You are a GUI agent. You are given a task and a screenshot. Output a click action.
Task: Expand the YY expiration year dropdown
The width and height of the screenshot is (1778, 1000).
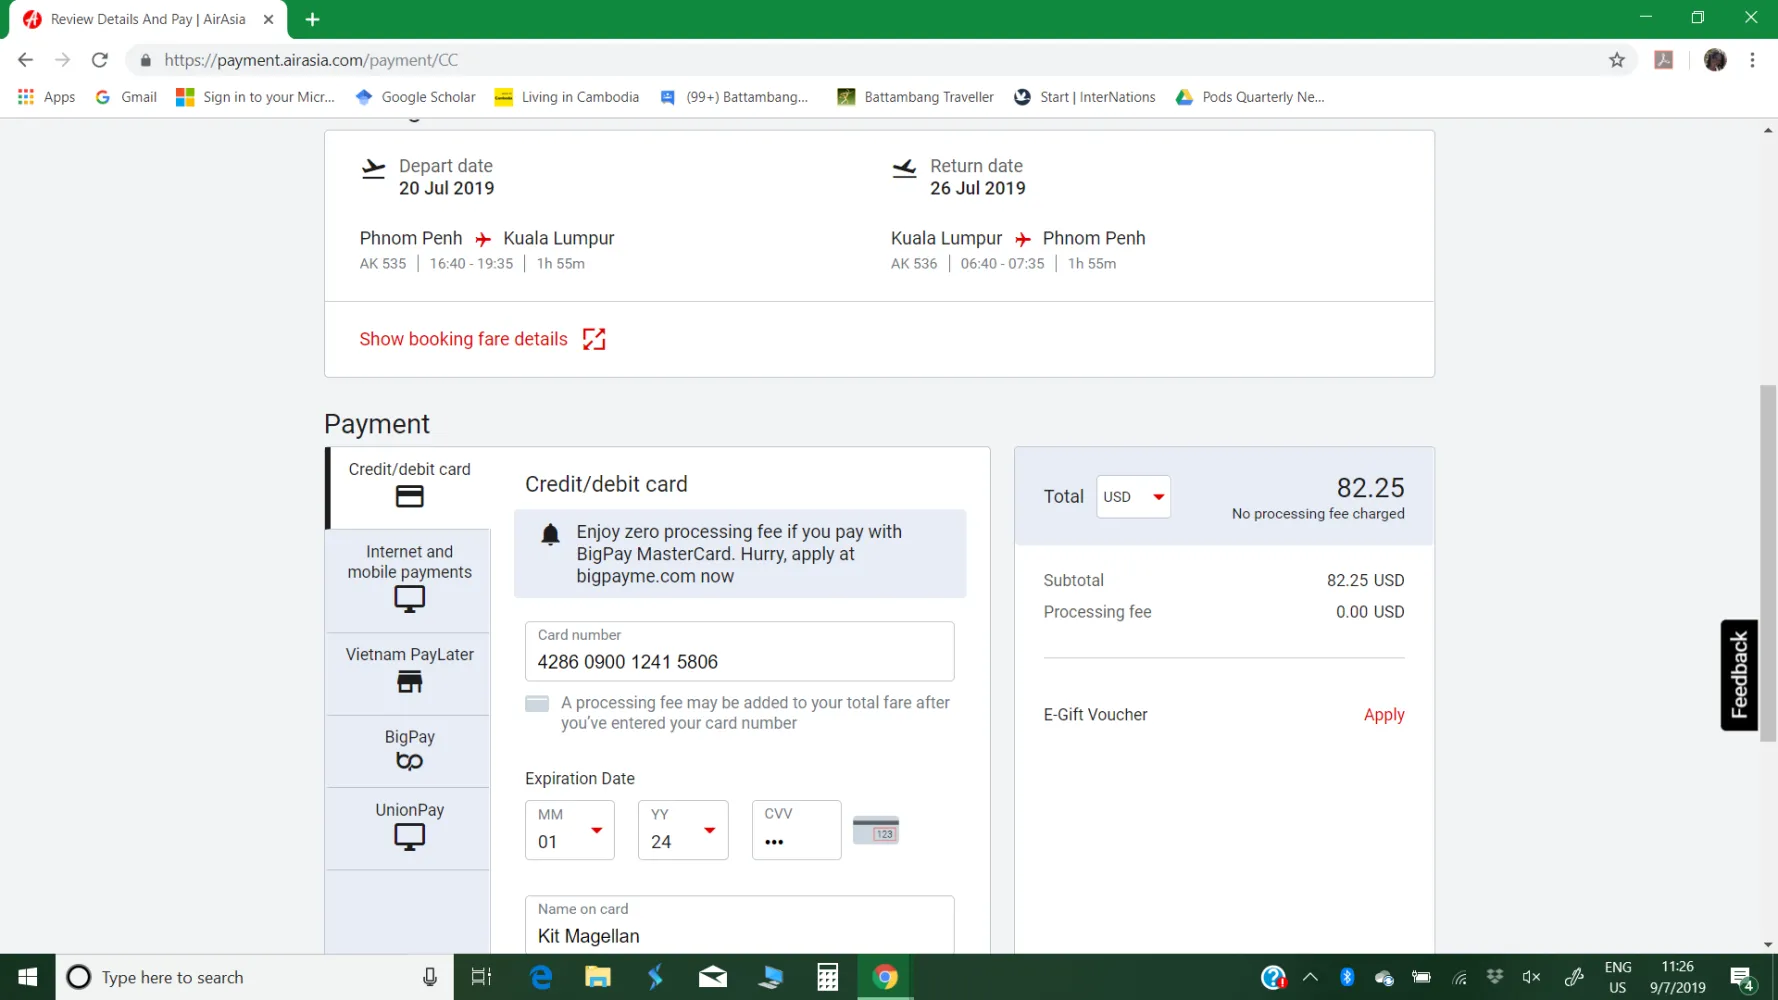(x=683, y=830)
